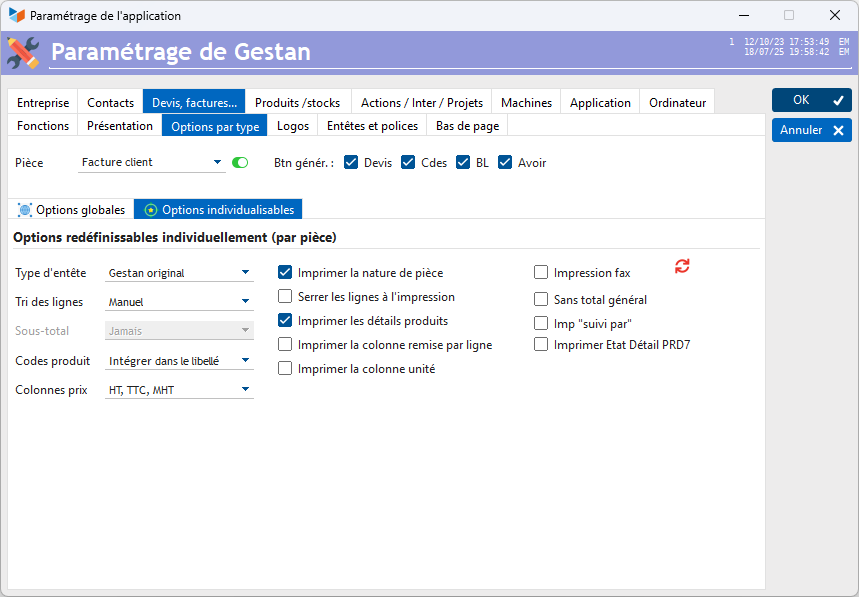Click the checkmark icon on OK button
Screen dimensions: 859x597
pyautogui.click(x=838, y=100)
